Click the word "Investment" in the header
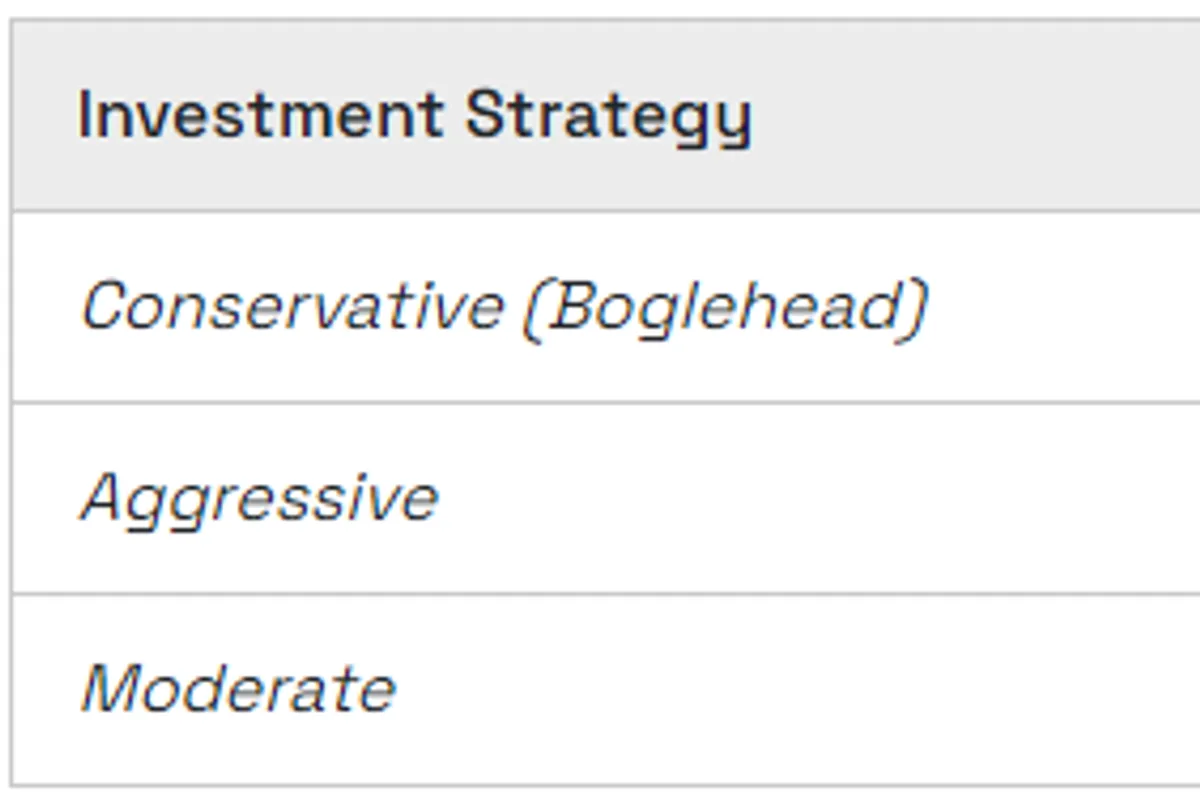1200x800 pixels. click(260, 115)
